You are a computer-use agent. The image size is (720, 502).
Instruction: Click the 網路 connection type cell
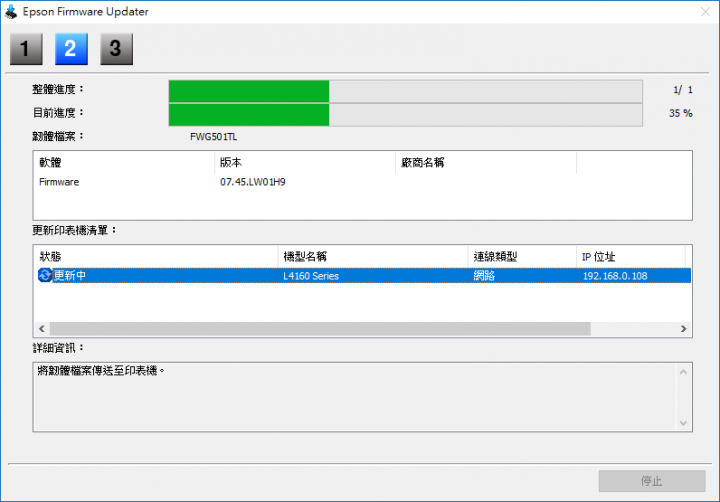coord(484,275)
